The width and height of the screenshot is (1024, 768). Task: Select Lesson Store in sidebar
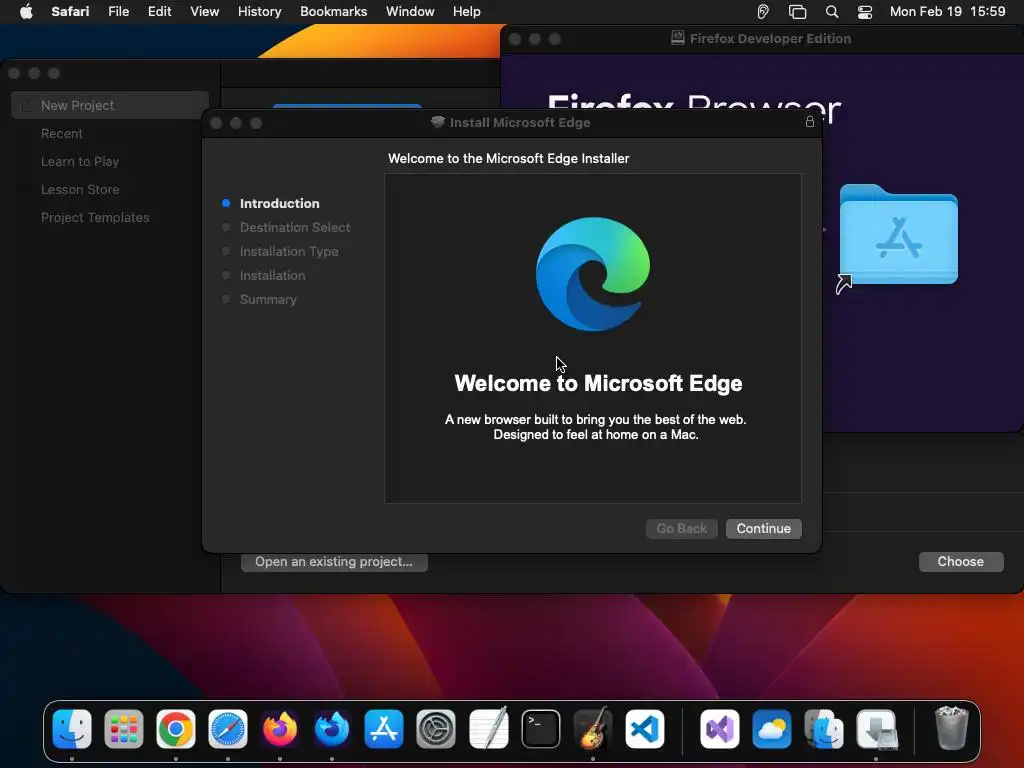click(x=80, y=189)
